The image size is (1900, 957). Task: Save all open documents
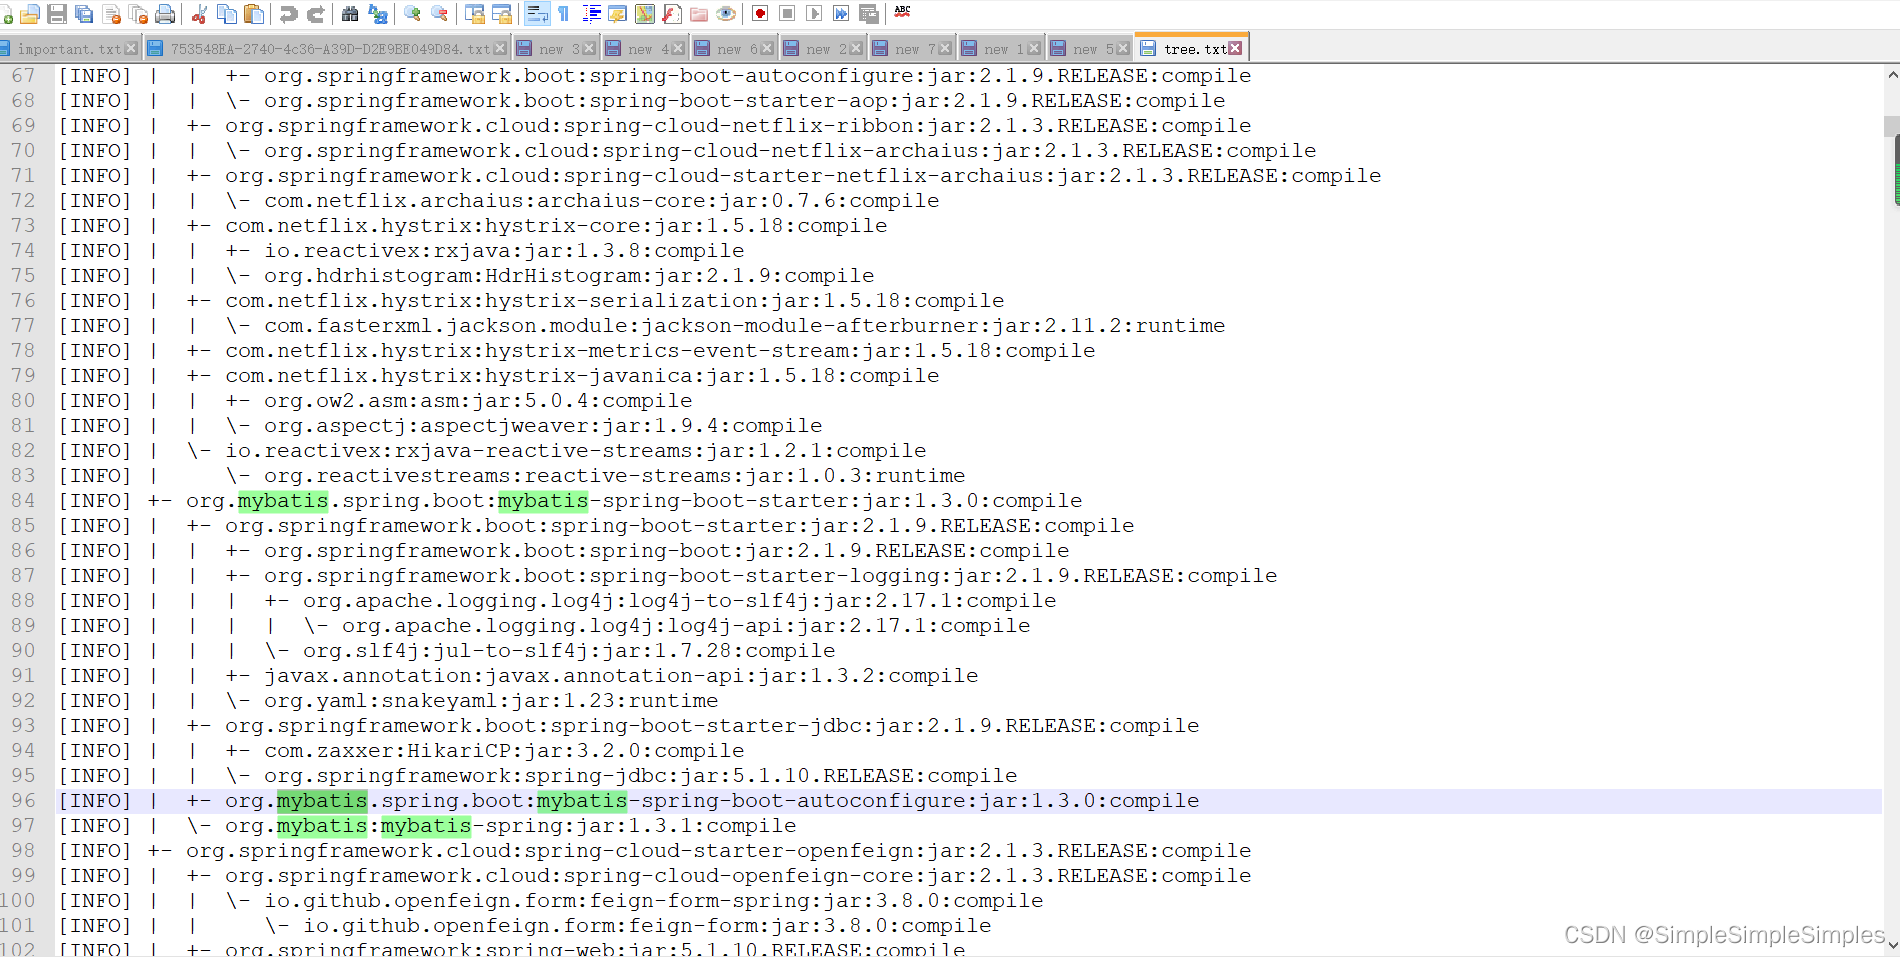(84, 14)
